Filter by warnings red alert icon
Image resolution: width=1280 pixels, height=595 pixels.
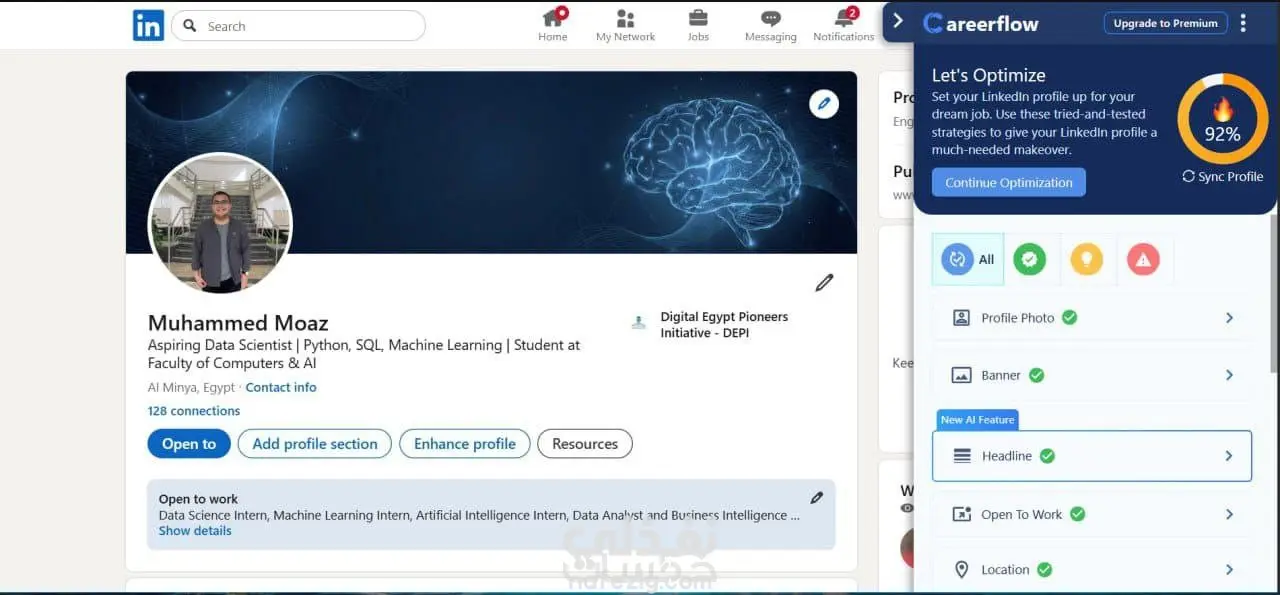pos(1143,260)
